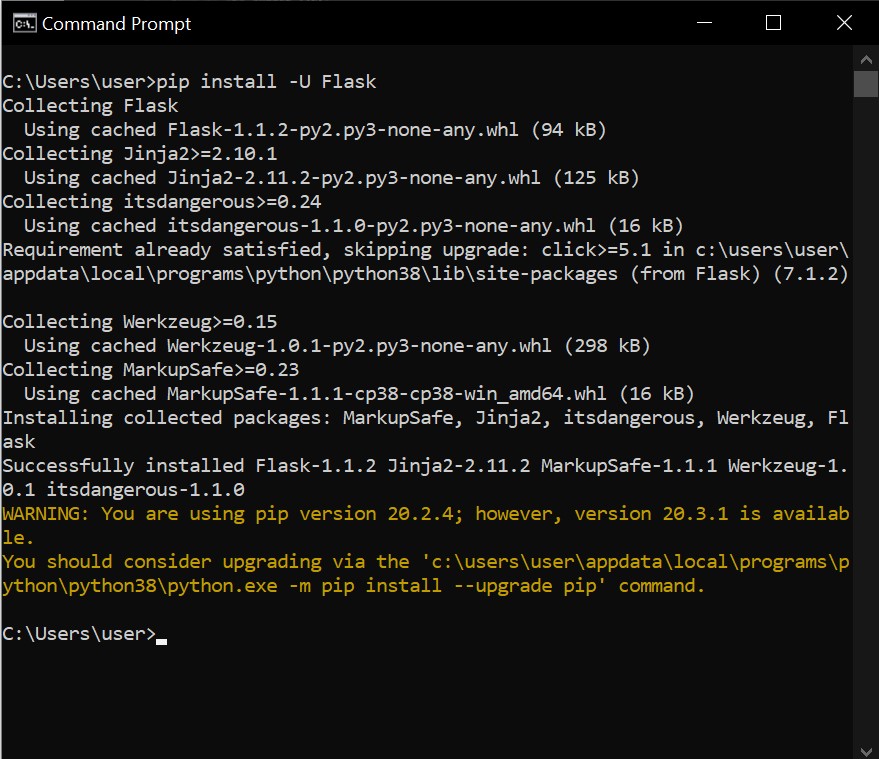Click the '0.1 itsdangerous-1.1.0' line

pyautogui.click(x=123, y=490)
